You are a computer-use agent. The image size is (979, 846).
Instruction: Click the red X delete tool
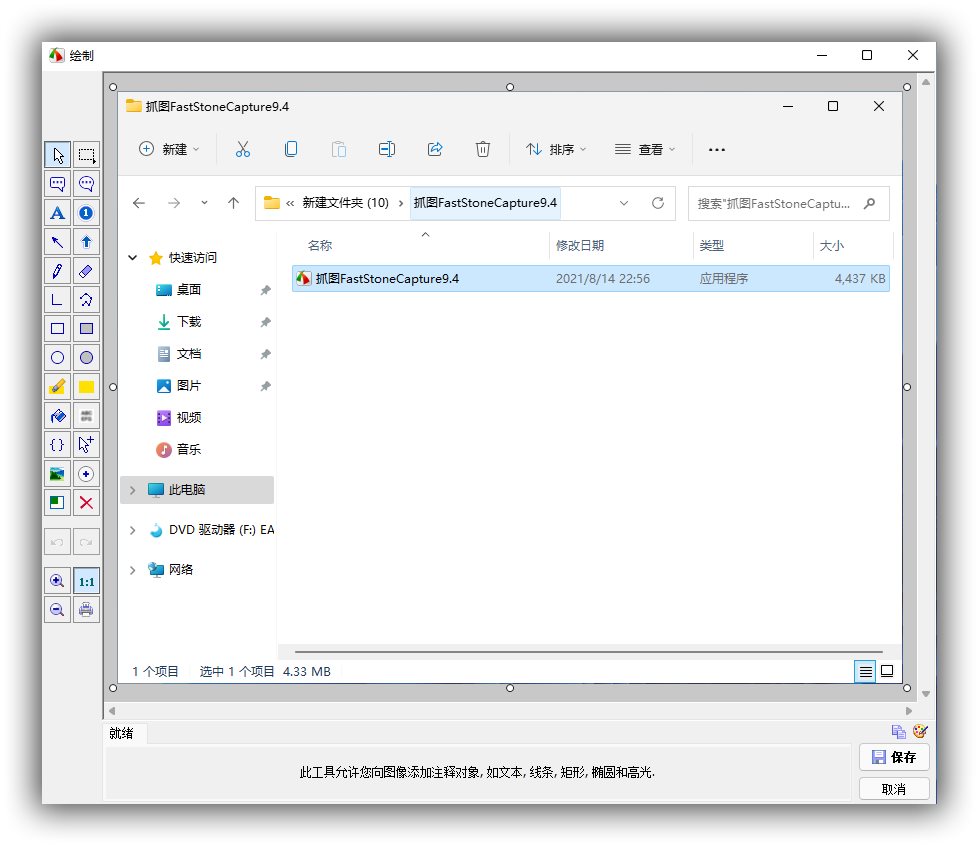86,503
